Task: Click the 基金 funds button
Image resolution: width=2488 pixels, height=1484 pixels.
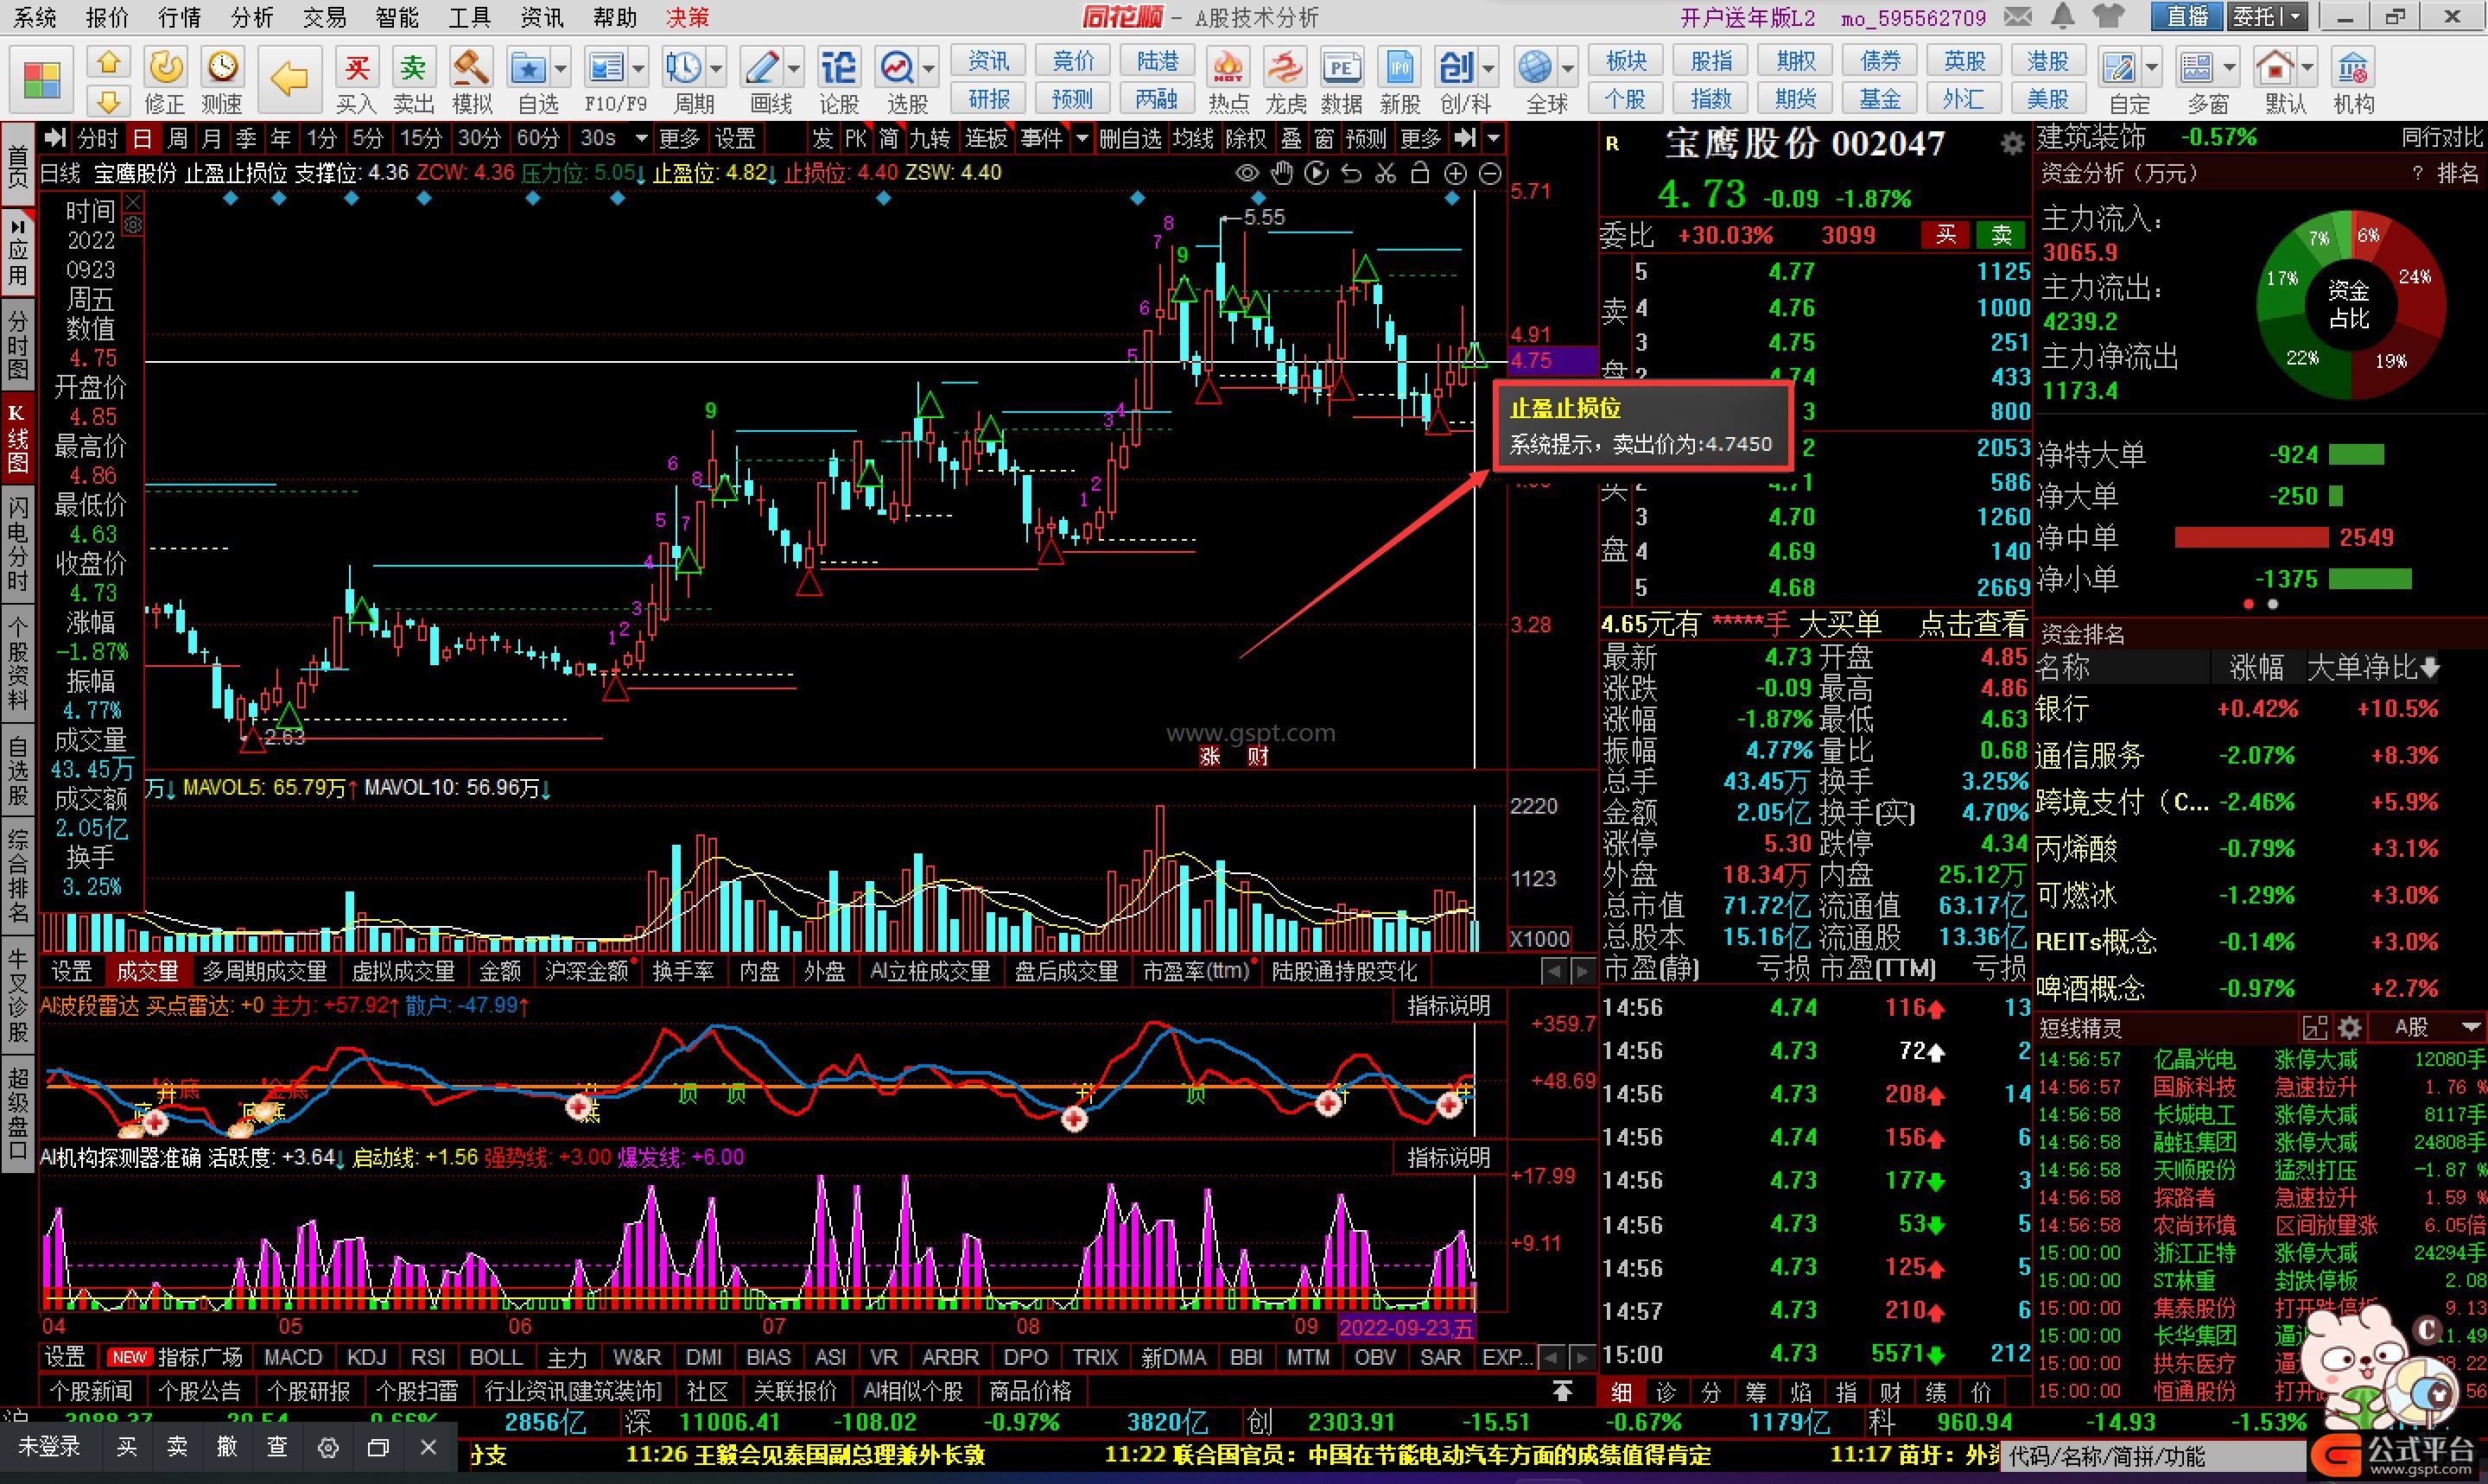Action: click(x=1880, y=99)
